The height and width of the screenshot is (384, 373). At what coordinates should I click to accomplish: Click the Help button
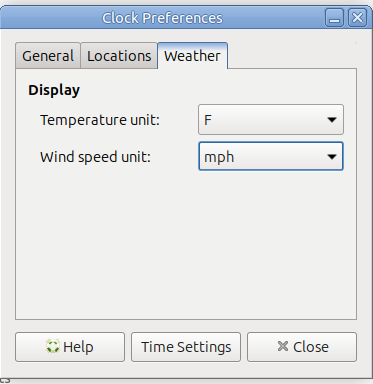pyautogui.click(x=70, y=347)
